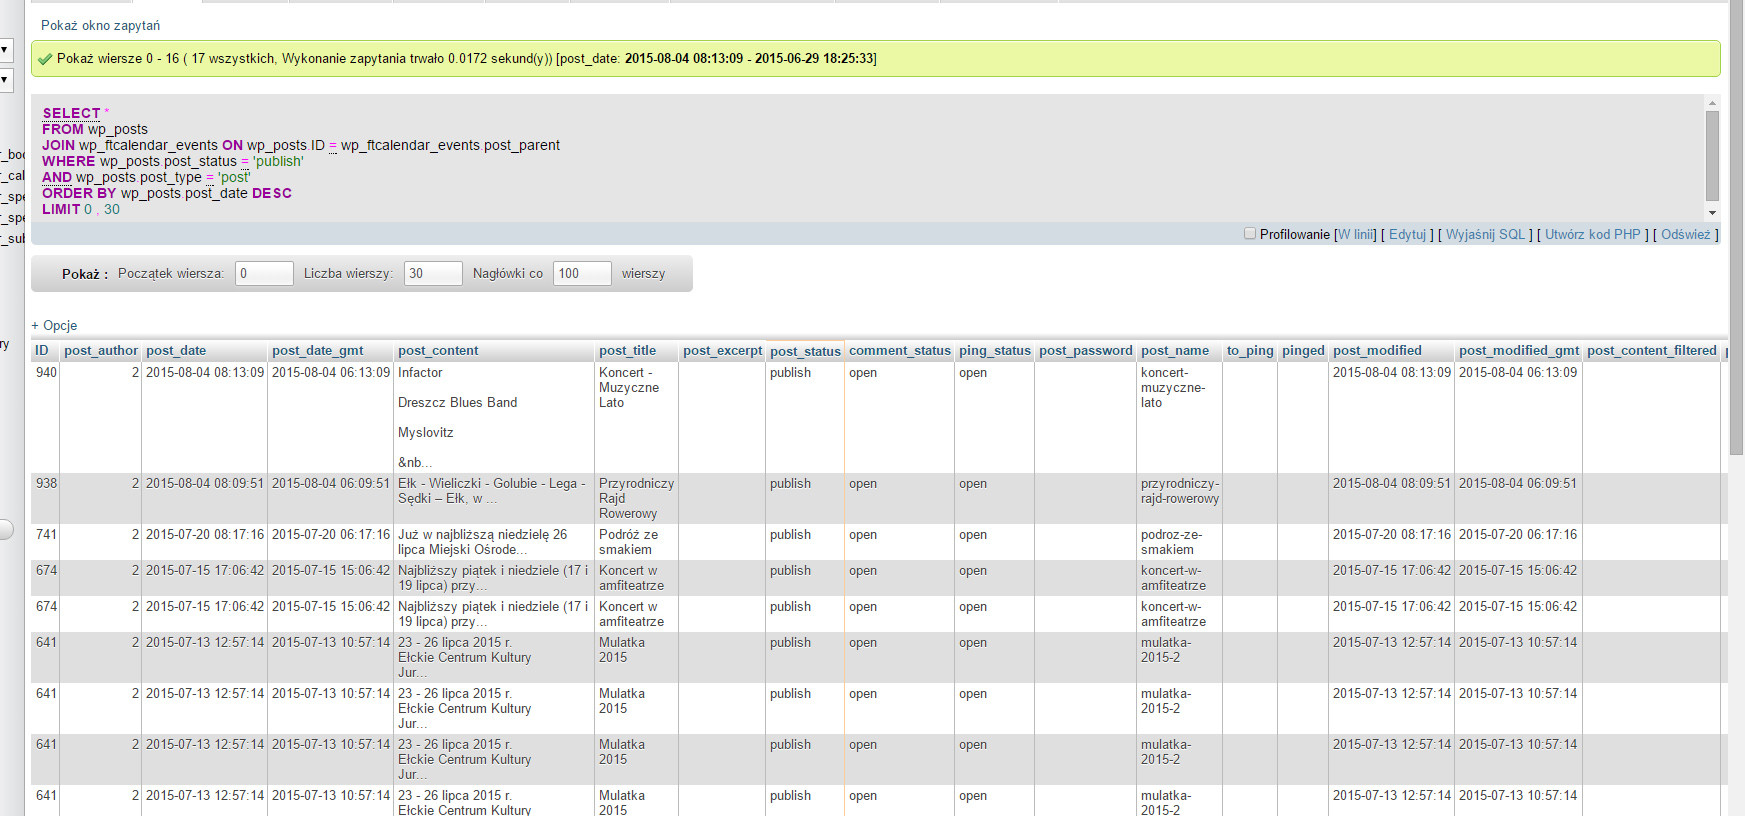1745x816 pixels.
Task: Sort by the post_title column header
Action: (x=628, y=350)
